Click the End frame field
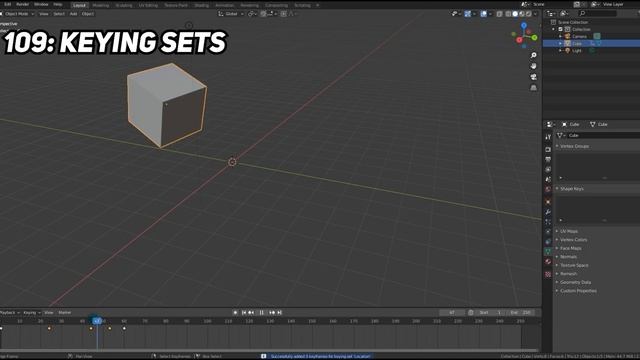This screenshot has width=640, height=360. pos(520,313)
